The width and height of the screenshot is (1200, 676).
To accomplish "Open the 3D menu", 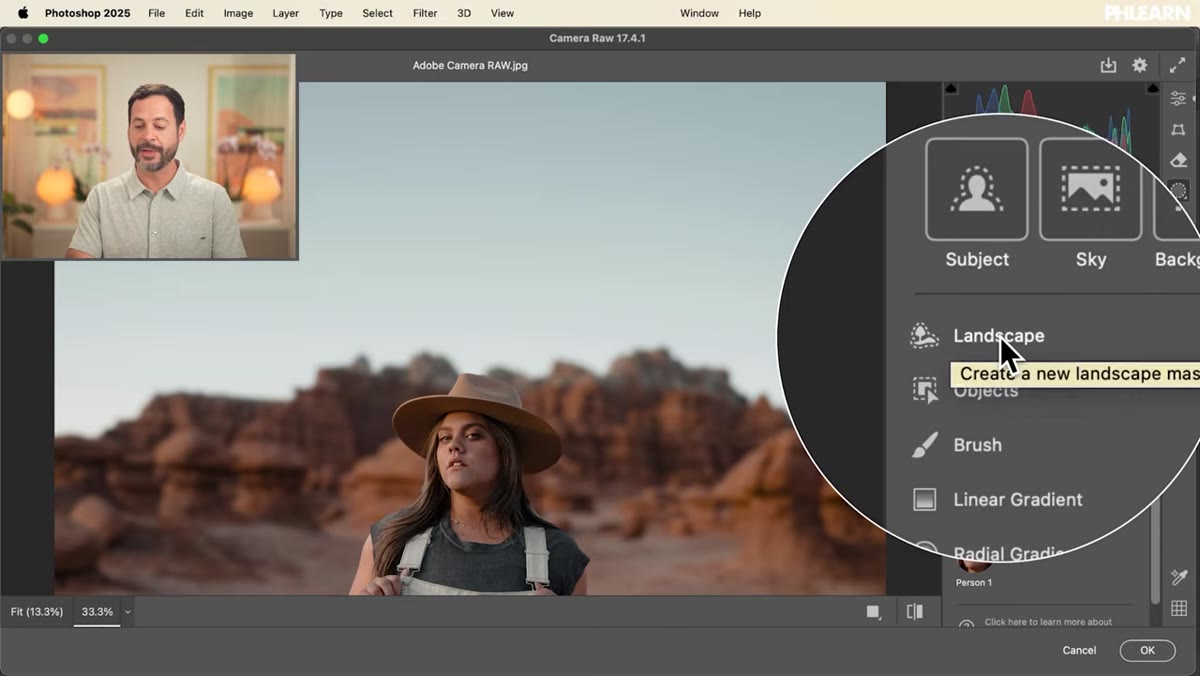I will pos(464,13).
